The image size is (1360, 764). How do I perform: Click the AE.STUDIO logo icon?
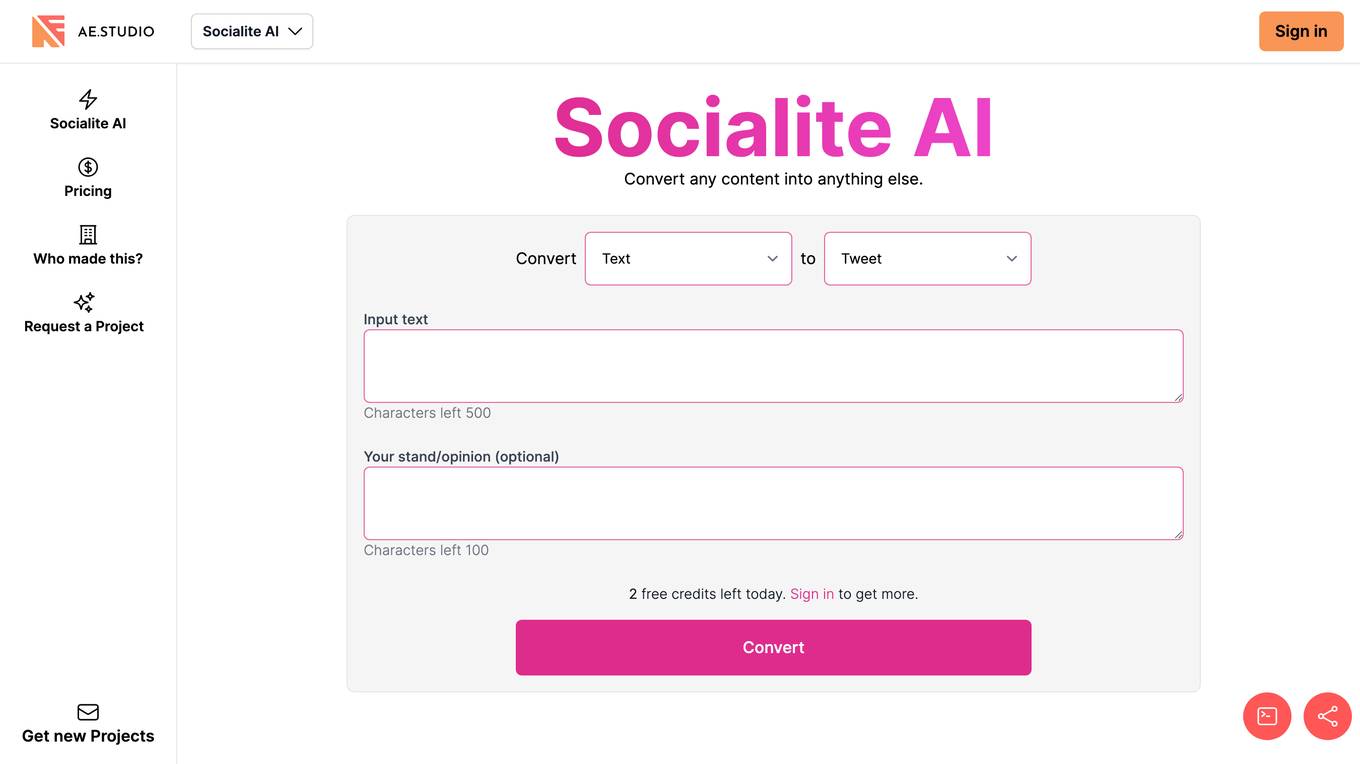[x=47, y=30]
